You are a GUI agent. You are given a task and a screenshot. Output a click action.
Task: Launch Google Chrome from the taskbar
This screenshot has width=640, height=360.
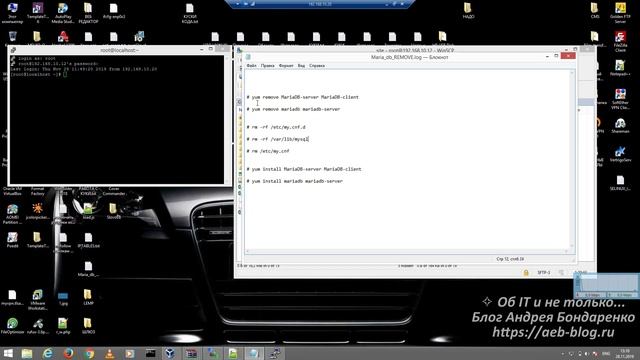click(x=89, y=353)
